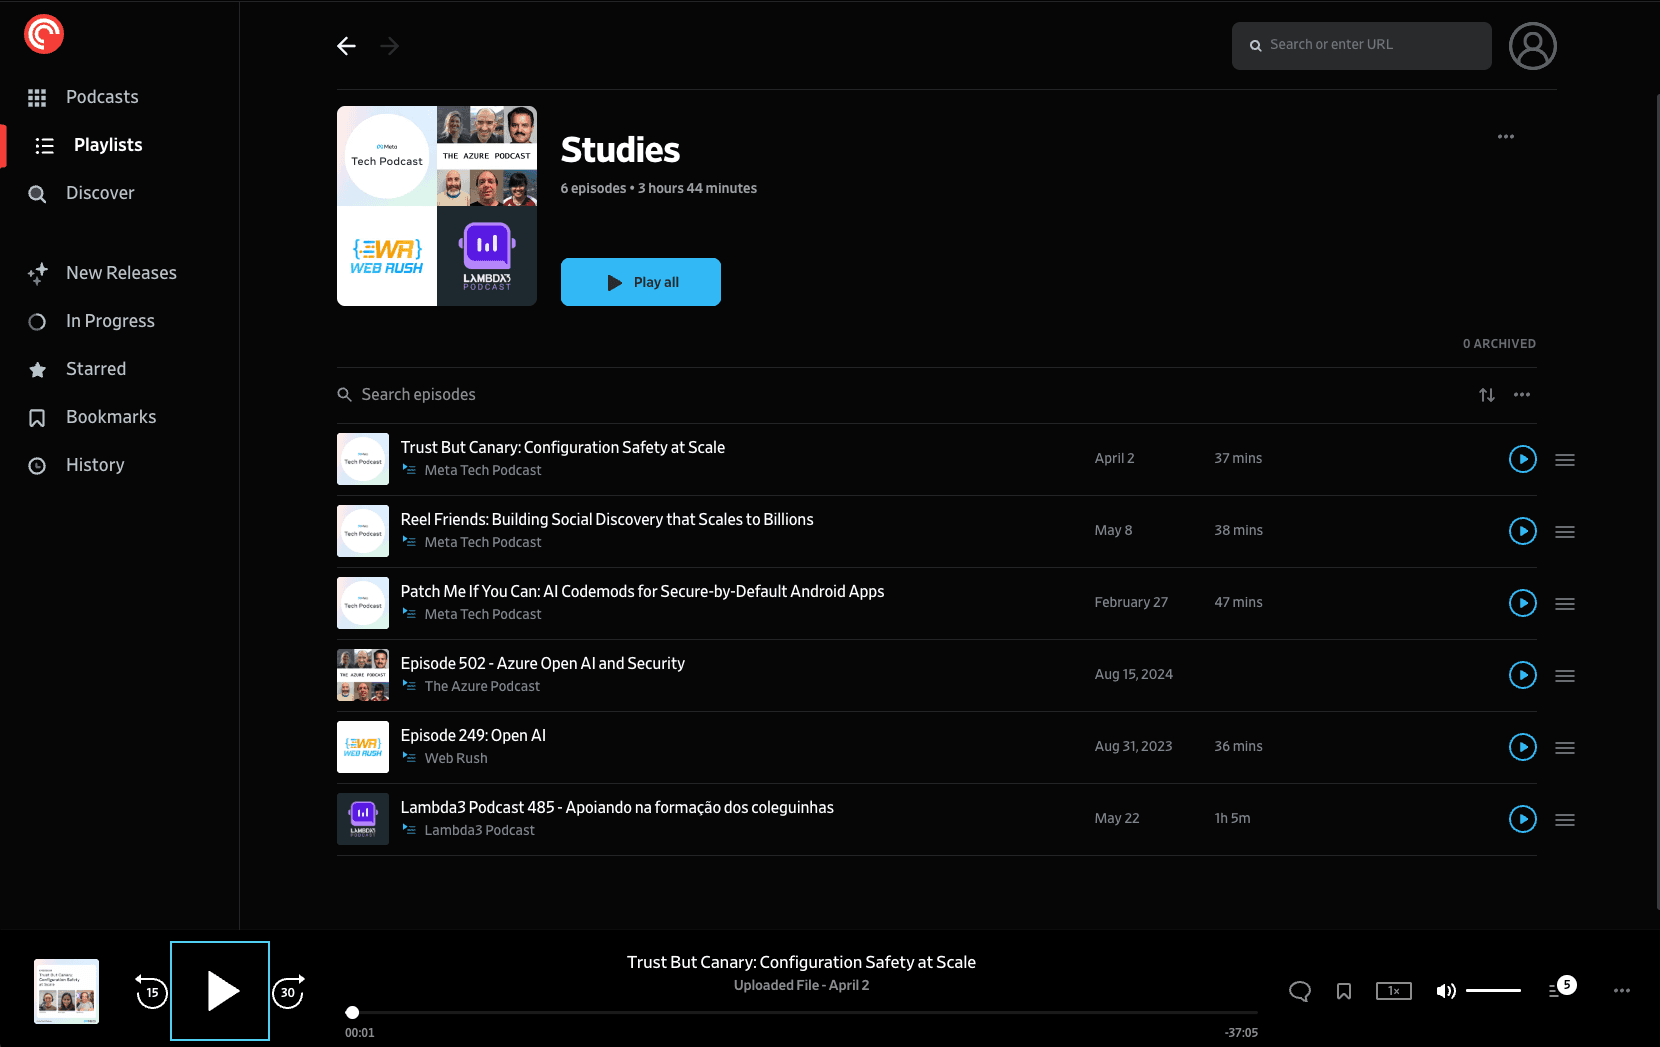
Task: Play Reel Friends episode
Action: [x=1523, y=531]
